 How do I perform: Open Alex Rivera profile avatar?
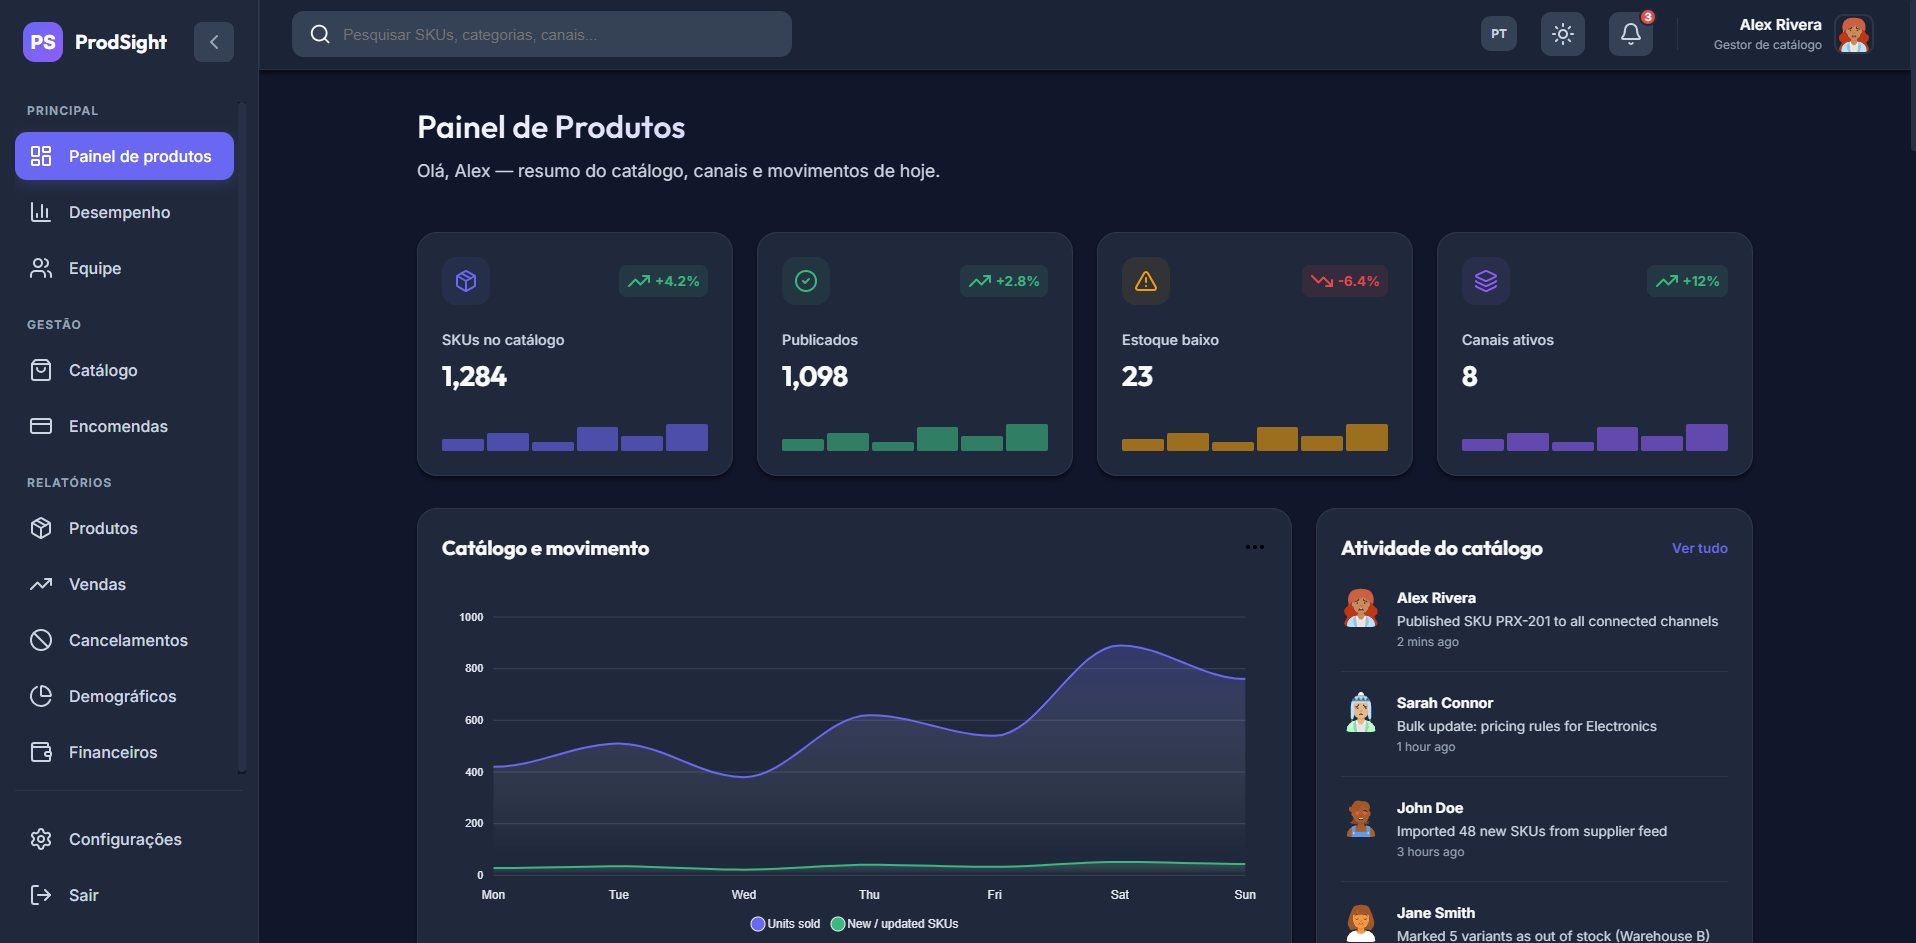tap(1854, 34)
